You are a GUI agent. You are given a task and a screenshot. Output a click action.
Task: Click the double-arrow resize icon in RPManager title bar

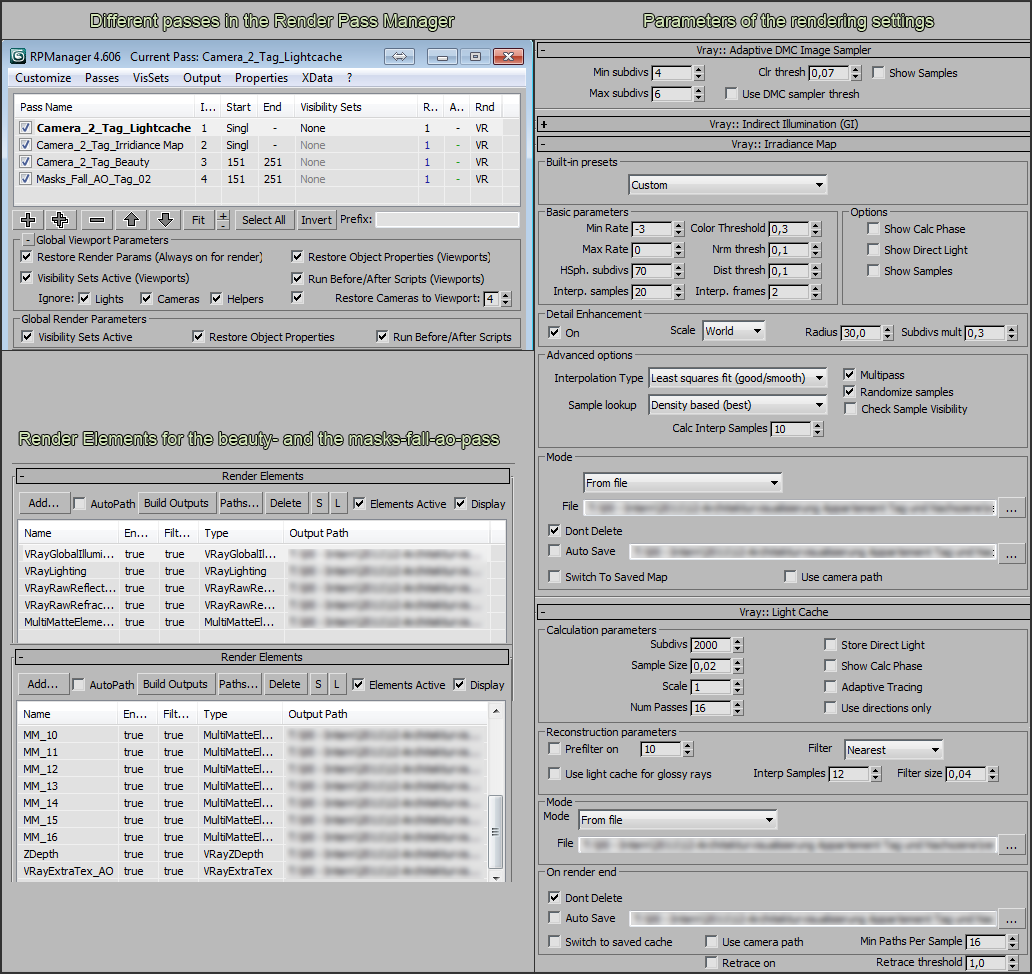coord(399,56)
